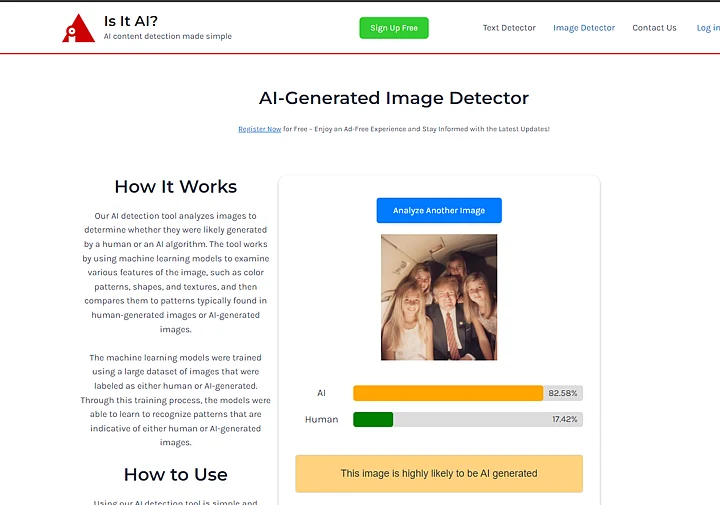The height and width of the screenshot is (505, 720).
Task: Click the AI-Generated Image Detector page title
Action: click(x=393, y=98)
